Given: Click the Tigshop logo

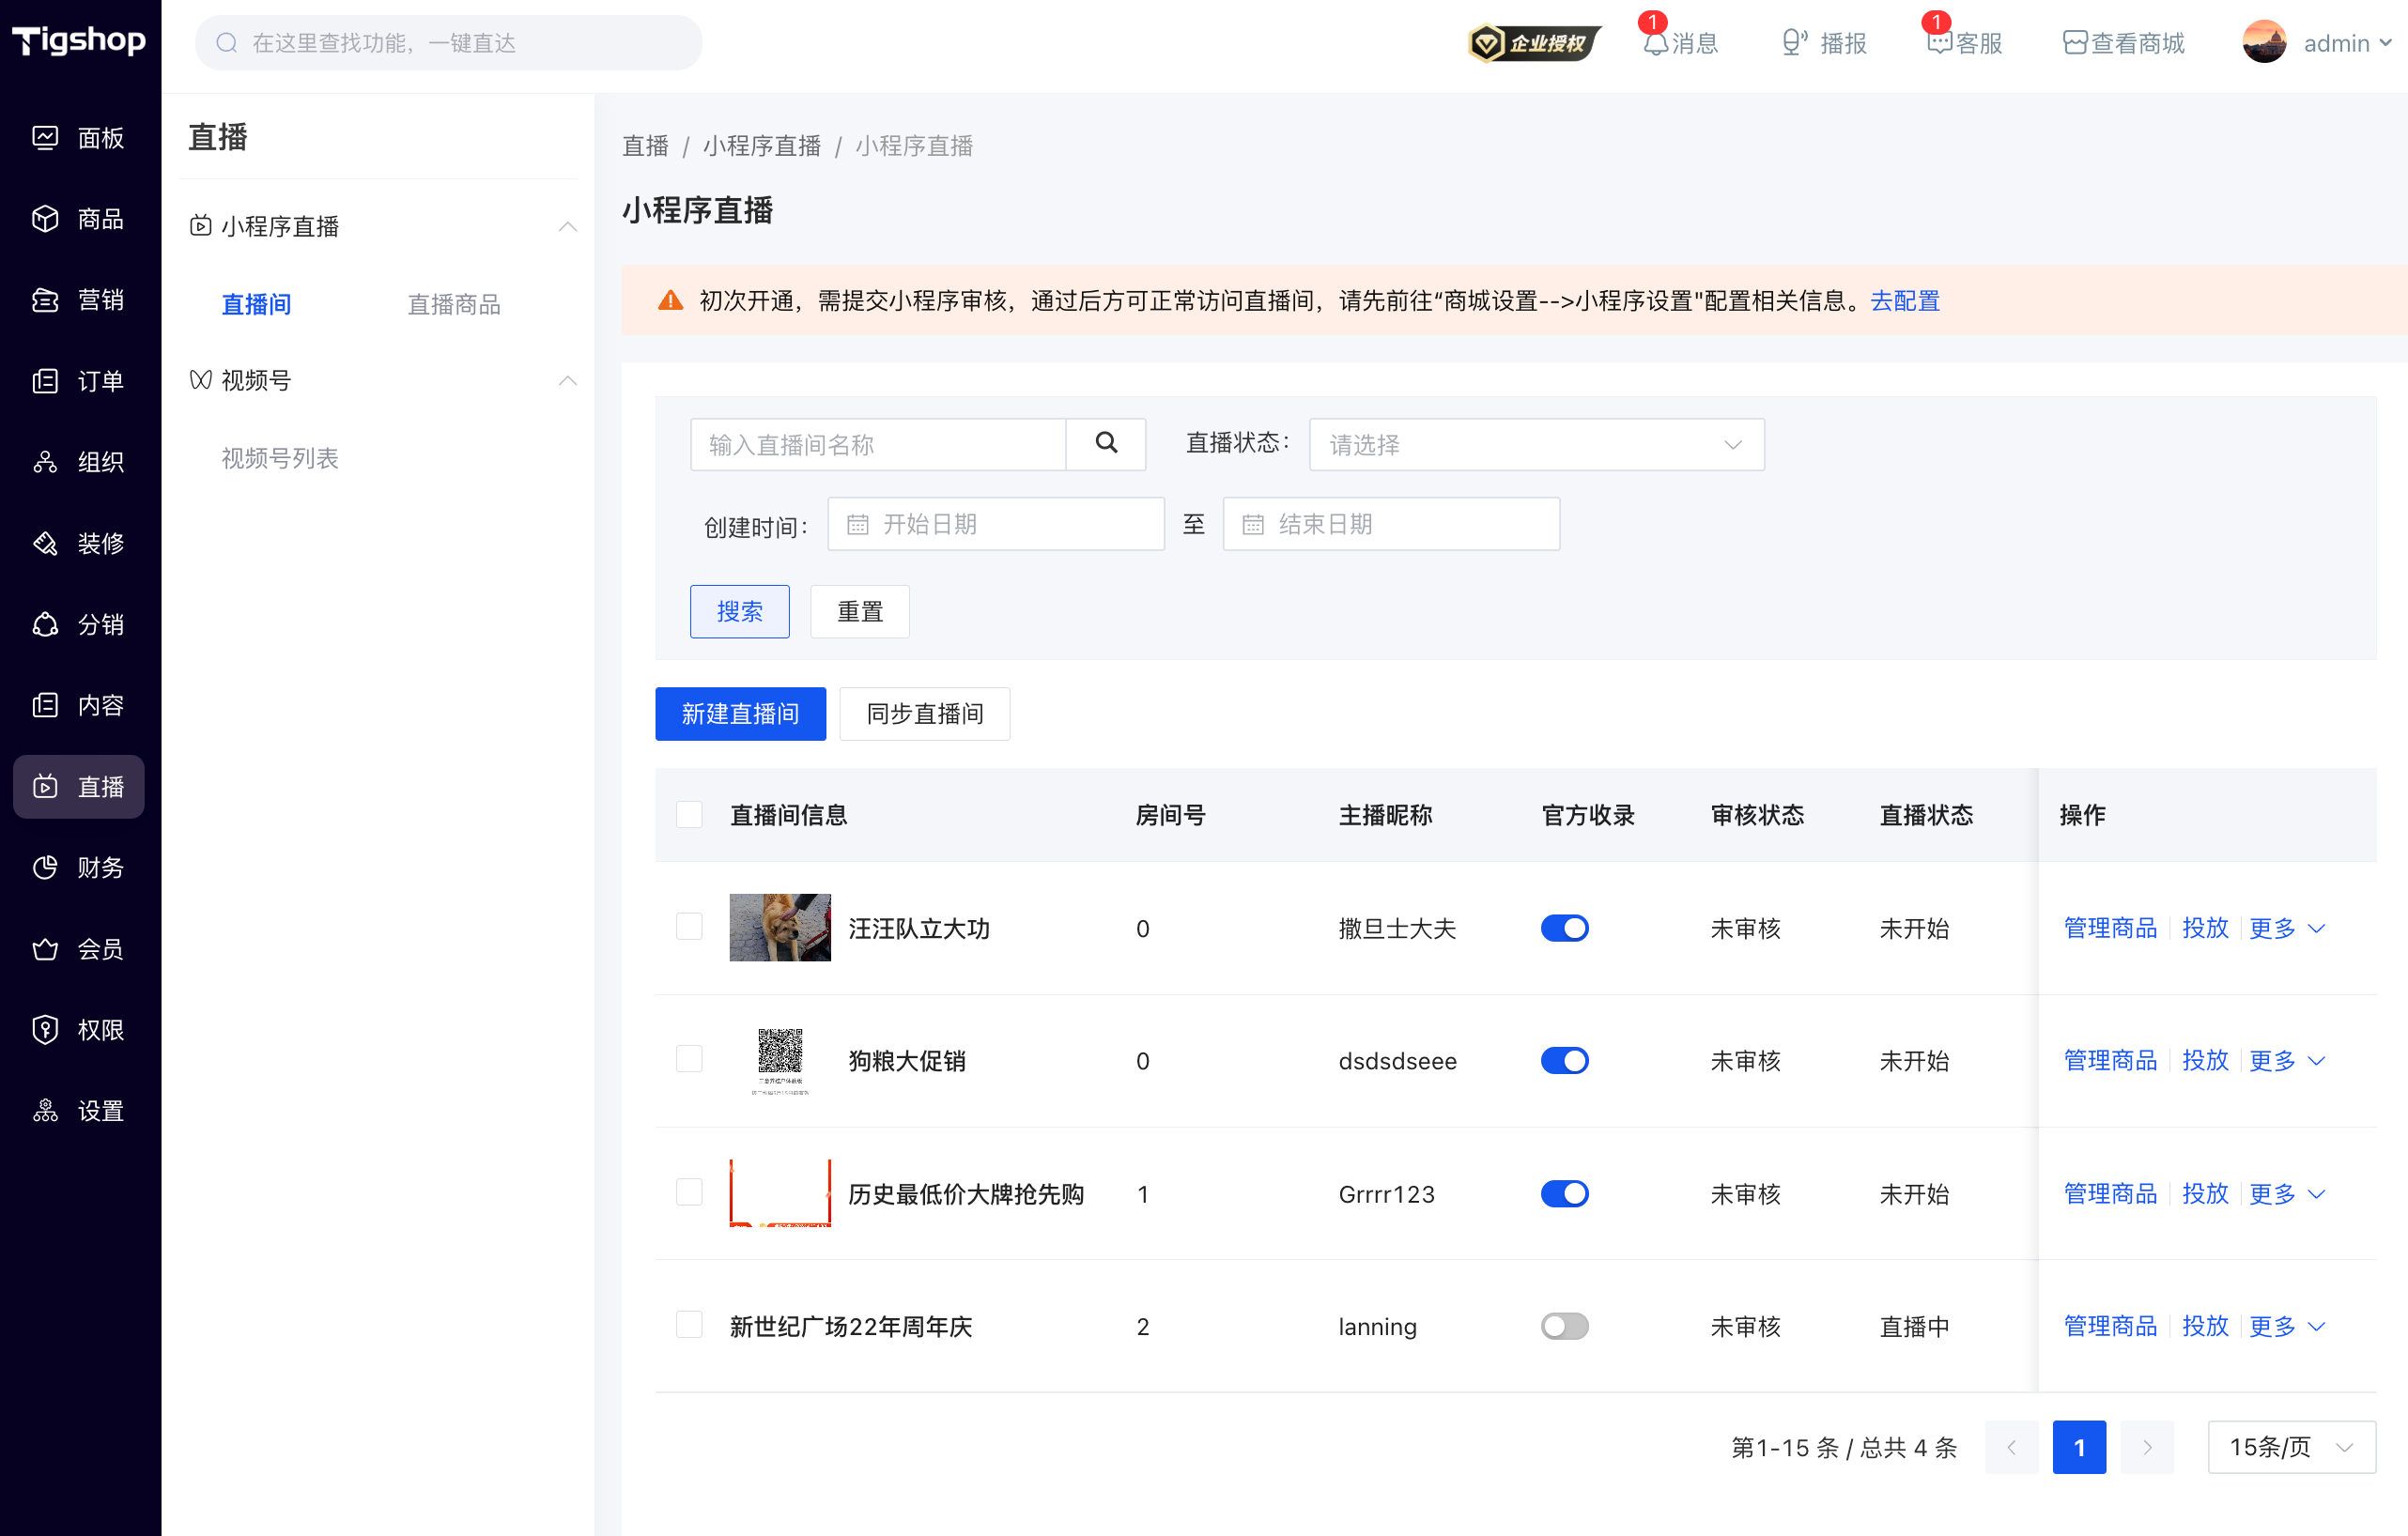Looking at the screenshot, I should tap(79, 40).
